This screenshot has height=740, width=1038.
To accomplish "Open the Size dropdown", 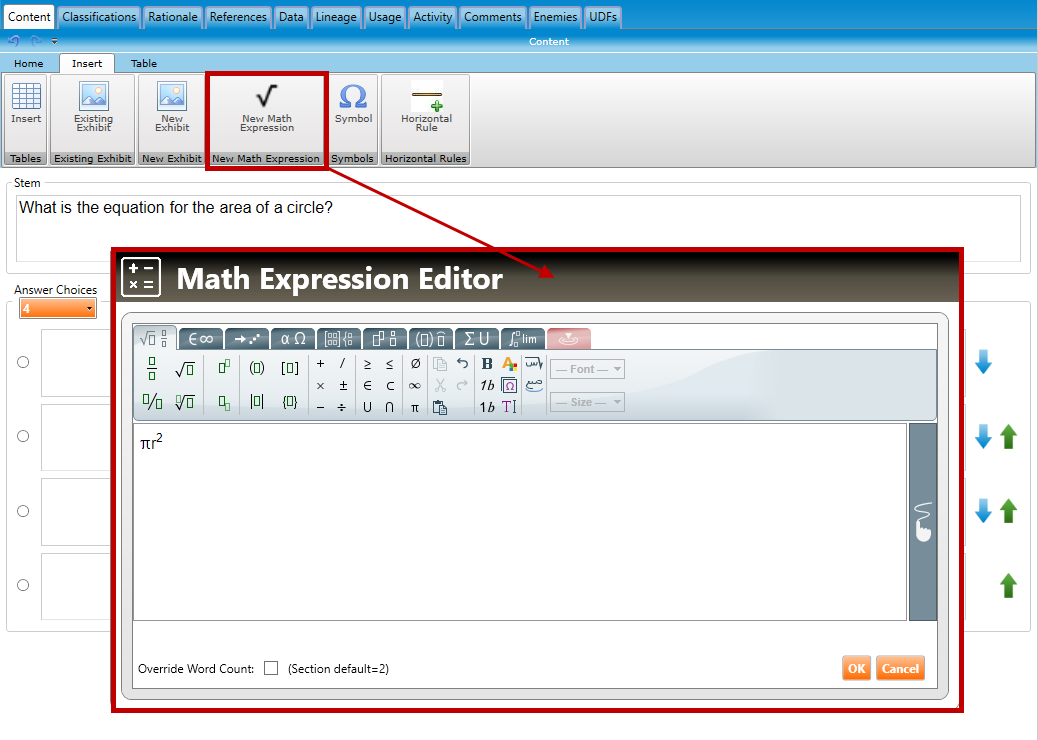I will (x=588, y=402).
